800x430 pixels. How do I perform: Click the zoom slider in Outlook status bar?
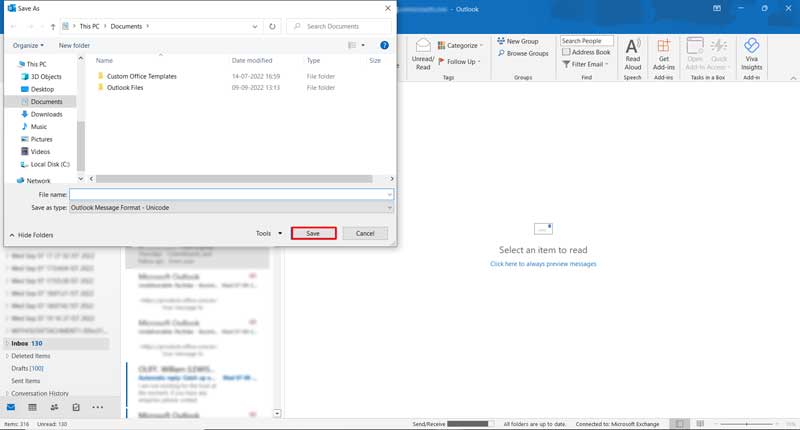748,424
